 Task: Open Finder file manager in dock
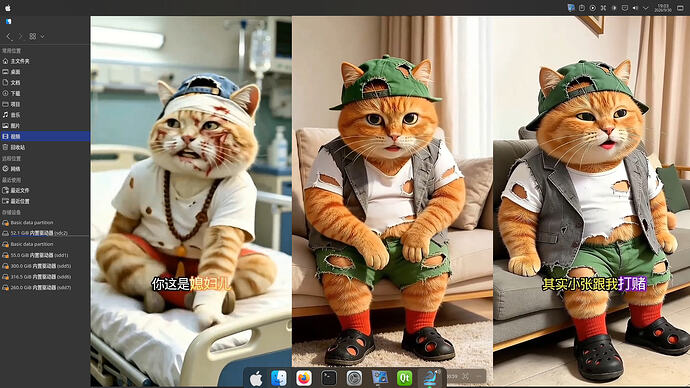coord(279,378)
